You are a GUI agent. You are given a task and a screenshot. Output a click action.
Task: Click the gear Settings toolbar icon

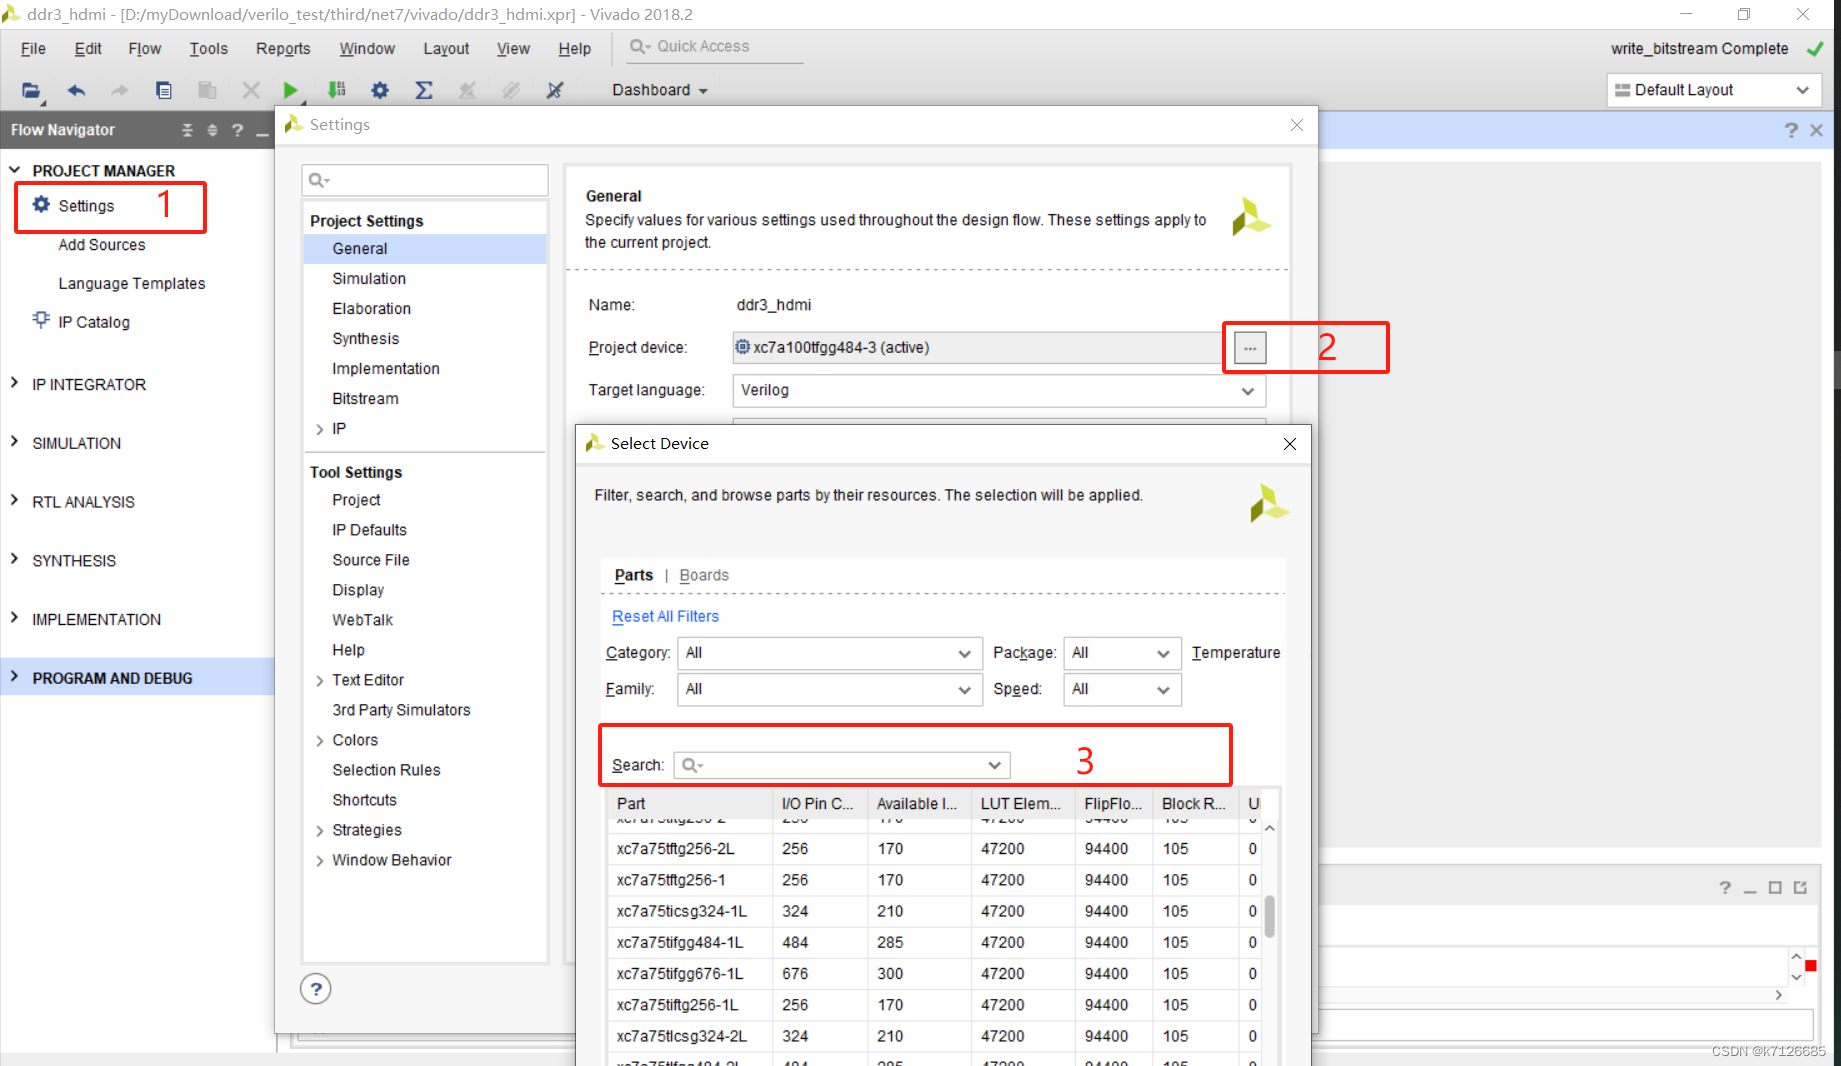tap(380, 90)
